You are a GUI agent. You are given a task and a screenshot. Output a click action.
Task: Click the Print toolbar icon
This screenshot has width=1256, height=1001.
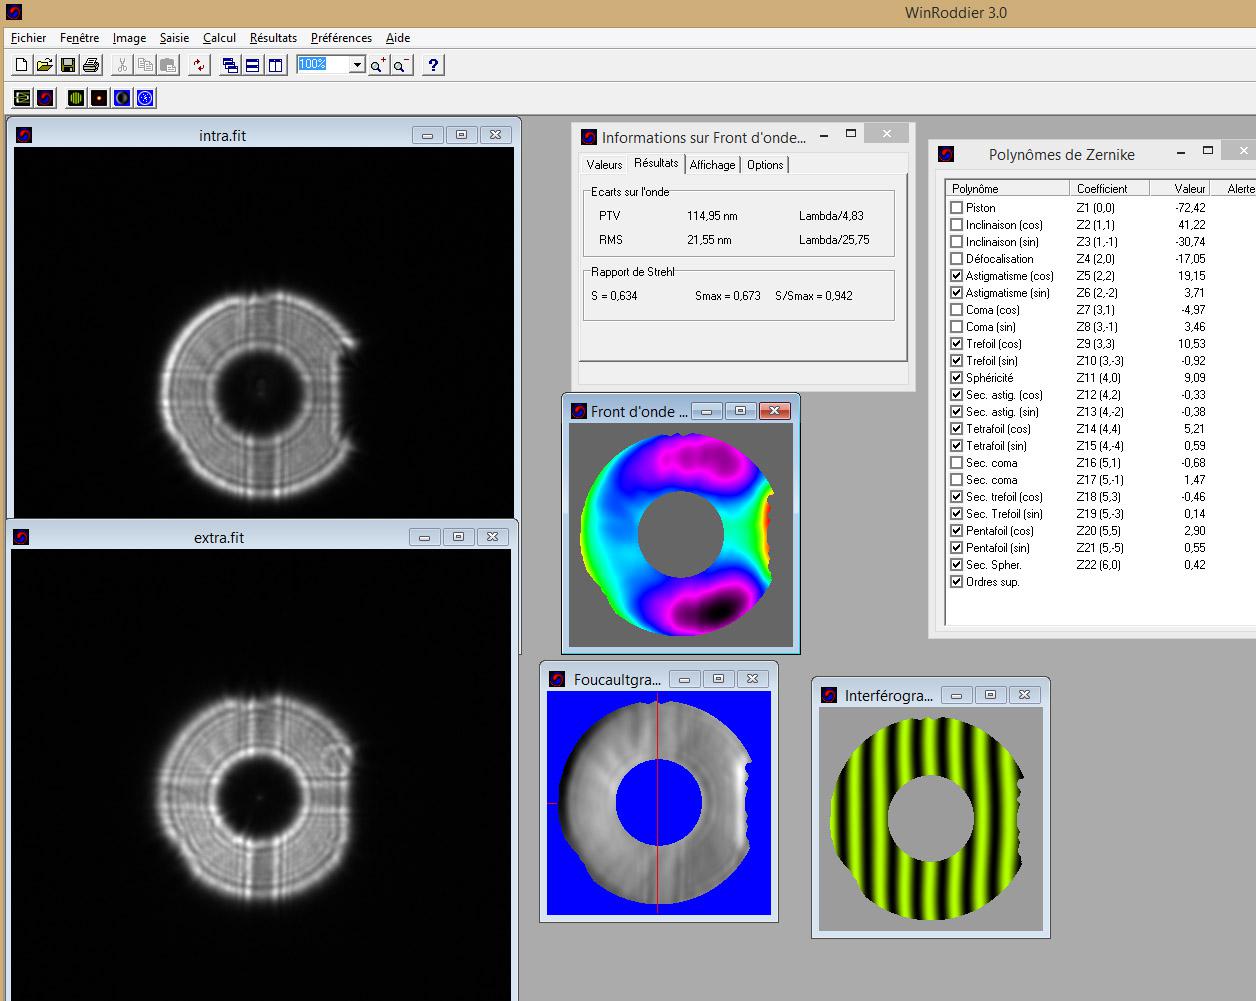(91, 65)
